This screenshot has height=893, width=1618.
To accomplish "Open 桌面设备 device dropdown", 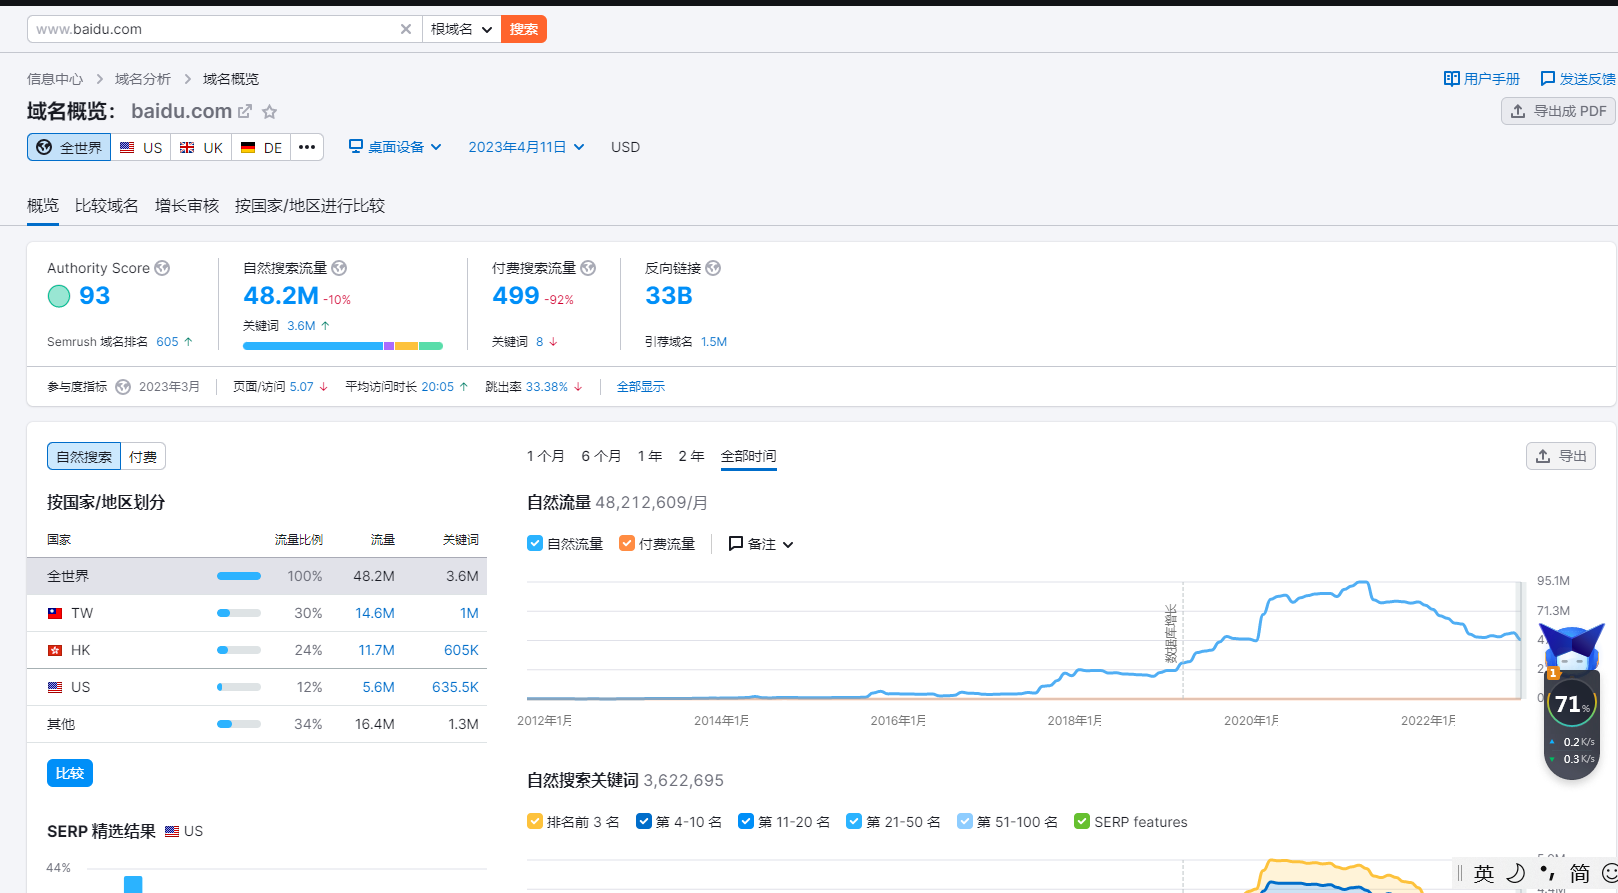I will pyautogui.click(x=395, y=147).
